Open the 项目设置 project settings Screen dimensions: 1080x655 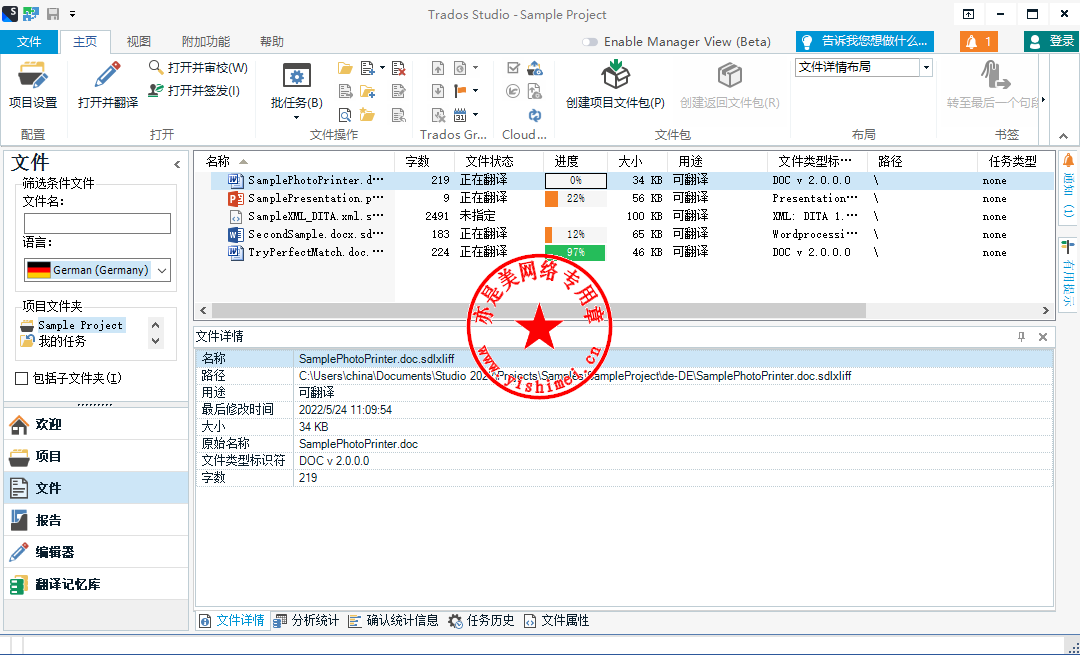(x=32, y=85)
